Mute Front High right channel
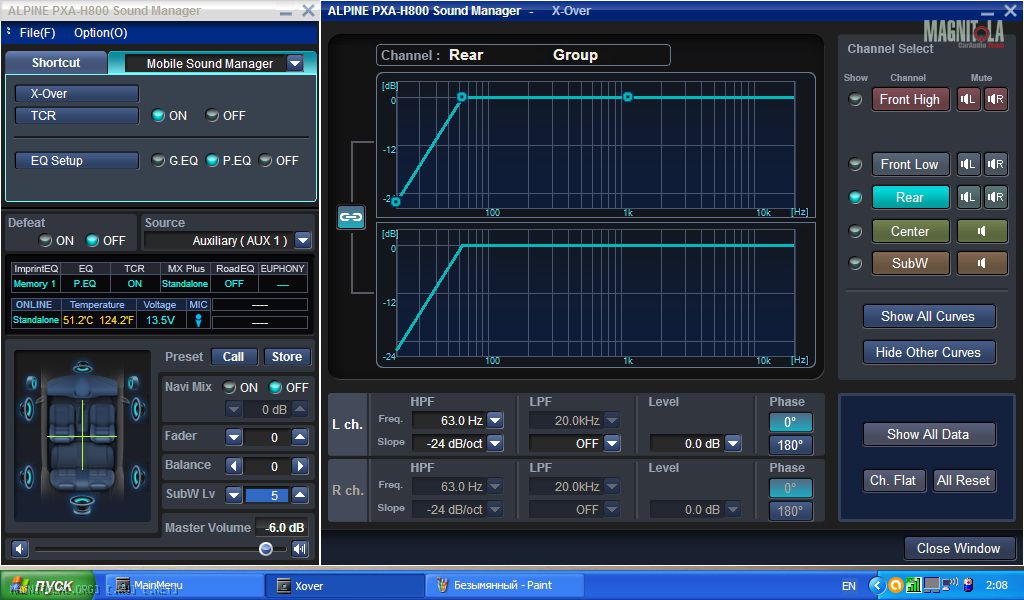The height and width of the screenshot is (600, 1024). coord(995,99)
